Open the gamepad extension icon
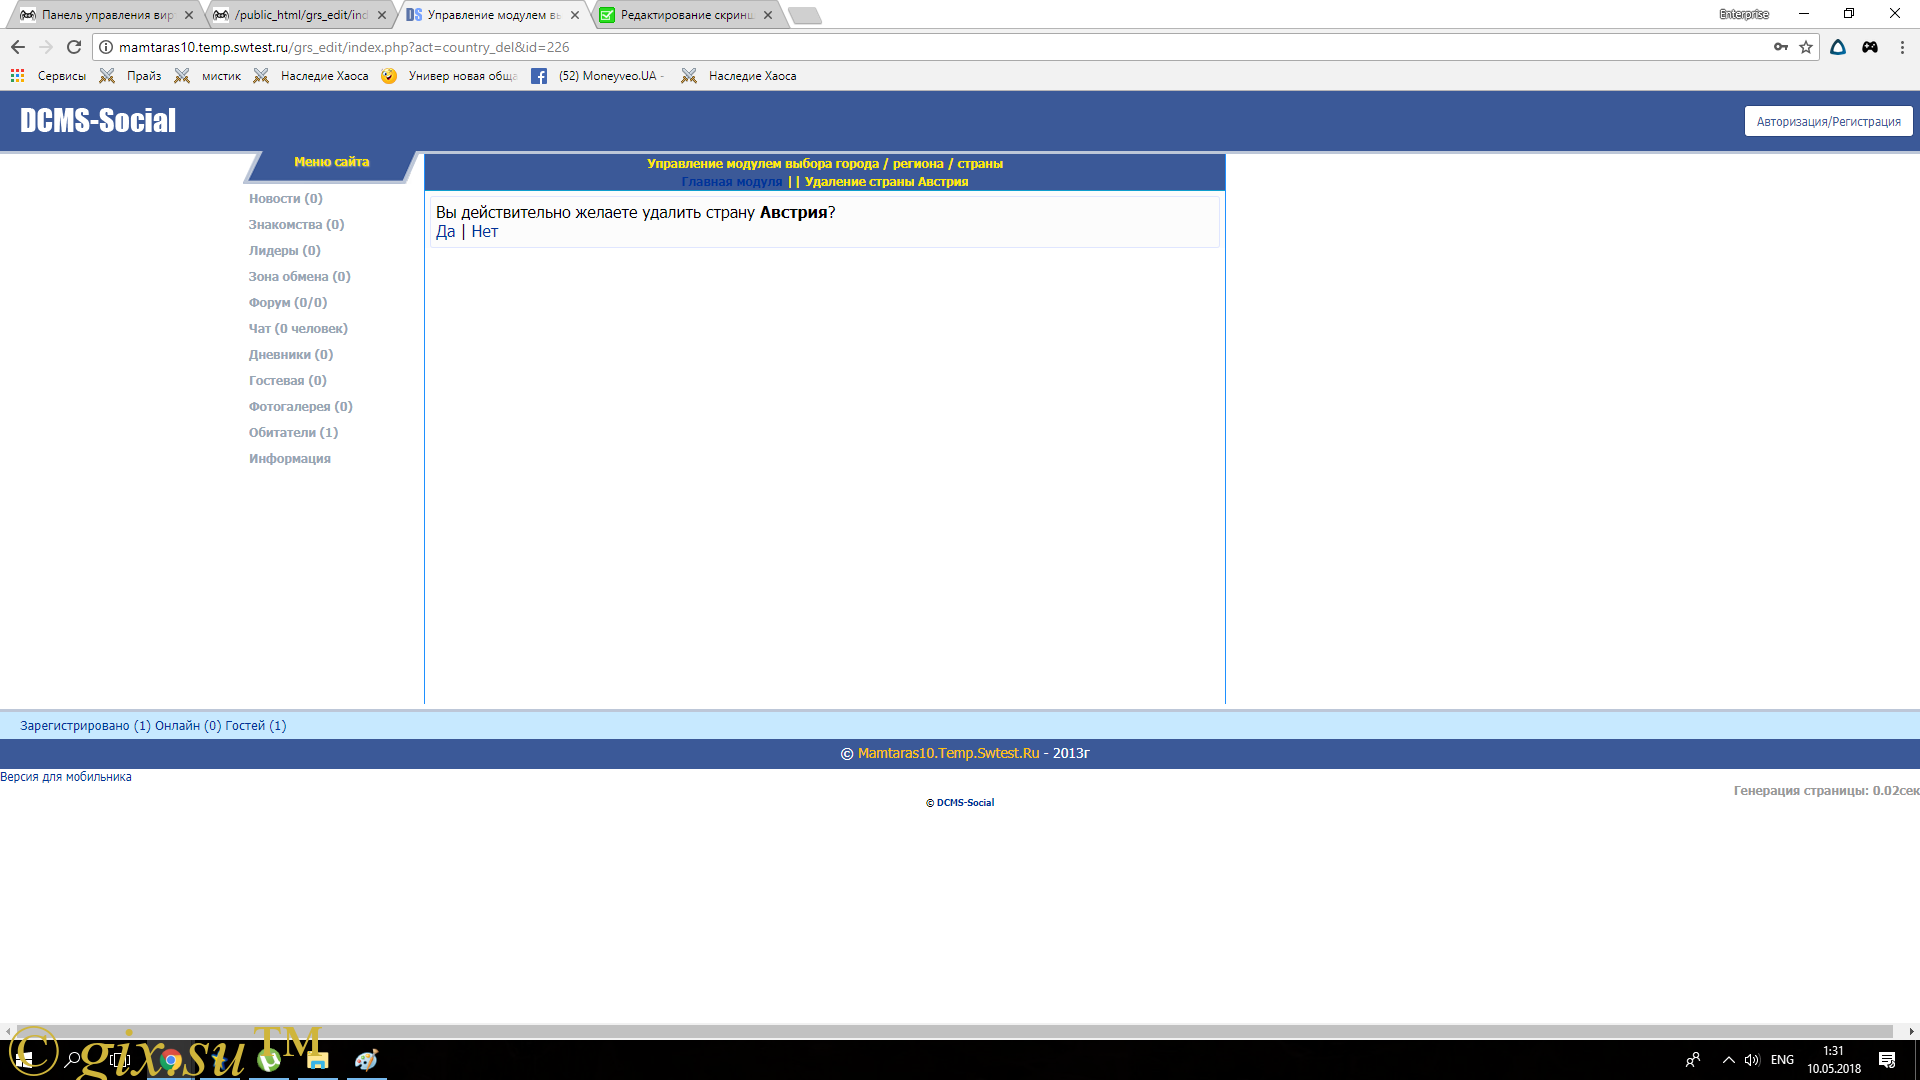Screen dimensions: 1920x1080 coord(1870,47)
